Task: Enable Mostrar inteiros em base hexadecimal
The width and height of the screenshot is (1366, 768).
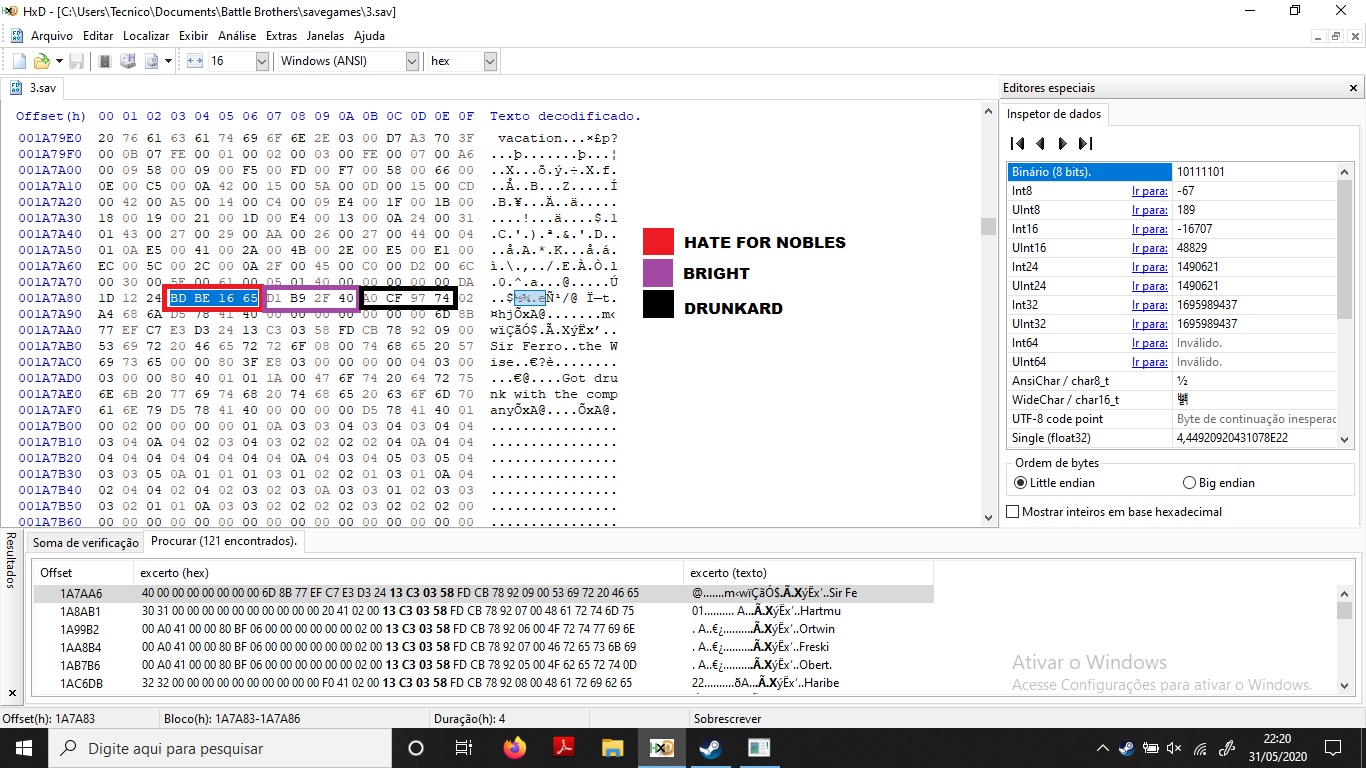Action: [x=1114, y=512]
